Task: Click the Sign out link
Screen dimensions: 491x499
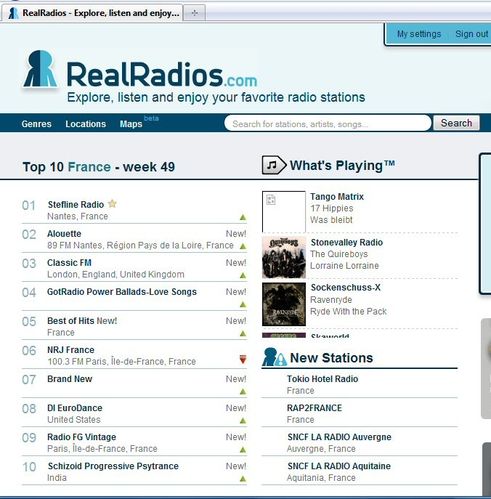Action: coord(472,34)
